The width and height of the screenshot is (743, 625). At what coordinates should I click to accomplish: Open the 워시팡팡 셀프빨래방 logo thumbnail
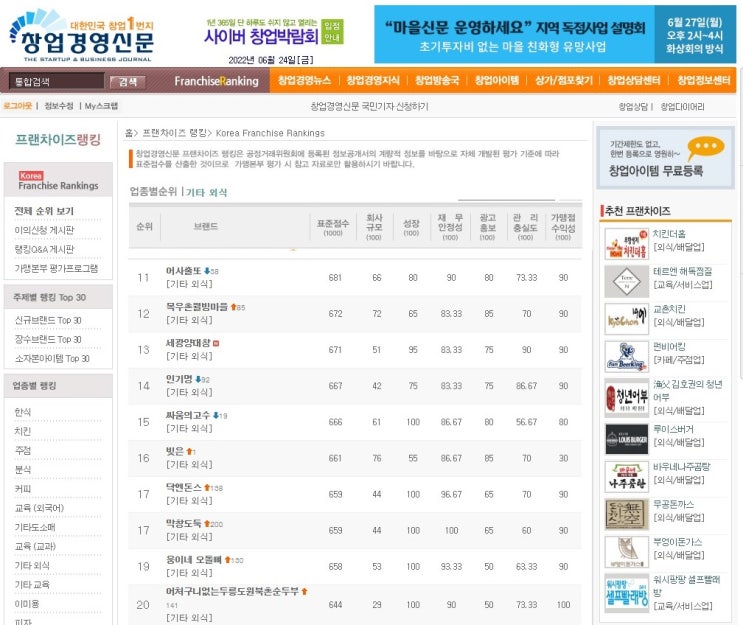click(626, 593)
